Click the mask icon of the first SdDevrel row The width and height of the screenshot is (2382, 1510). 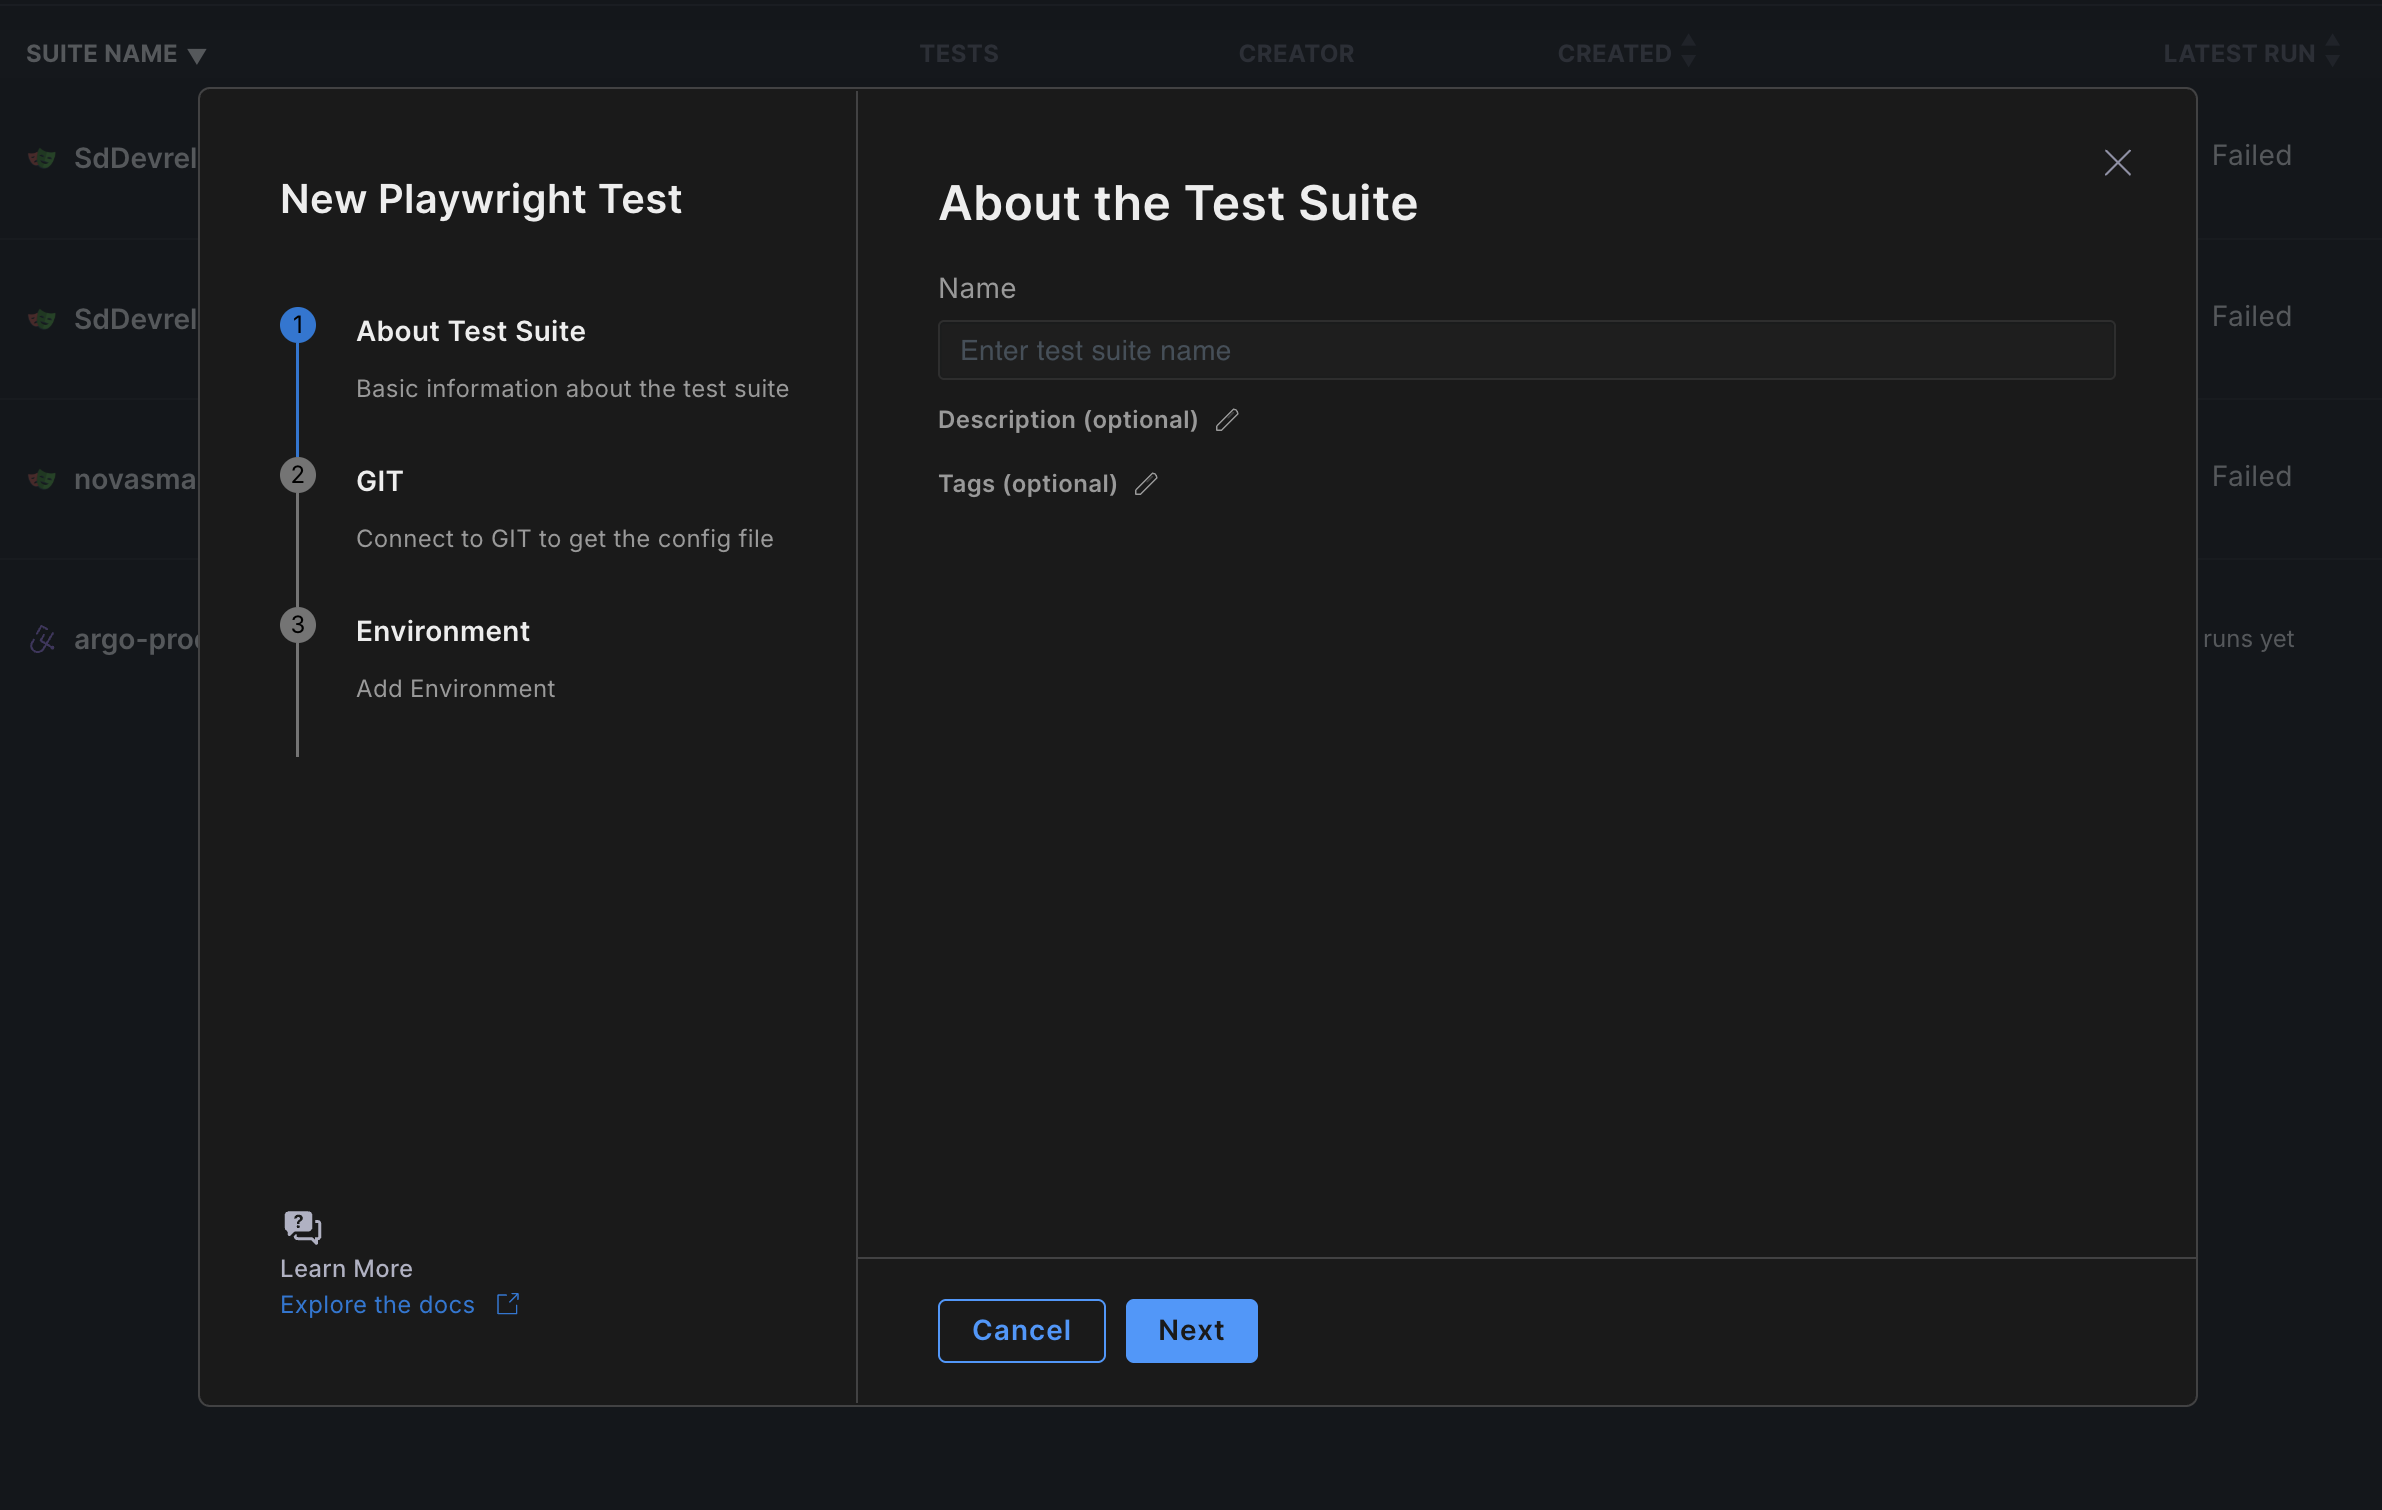tap(42, 158)
